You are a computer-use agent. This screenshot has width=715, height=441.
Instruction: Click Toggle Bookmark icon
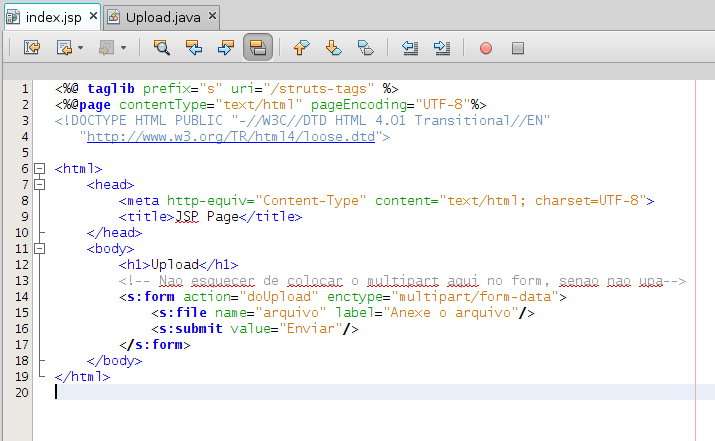click(x=366, y=47)
